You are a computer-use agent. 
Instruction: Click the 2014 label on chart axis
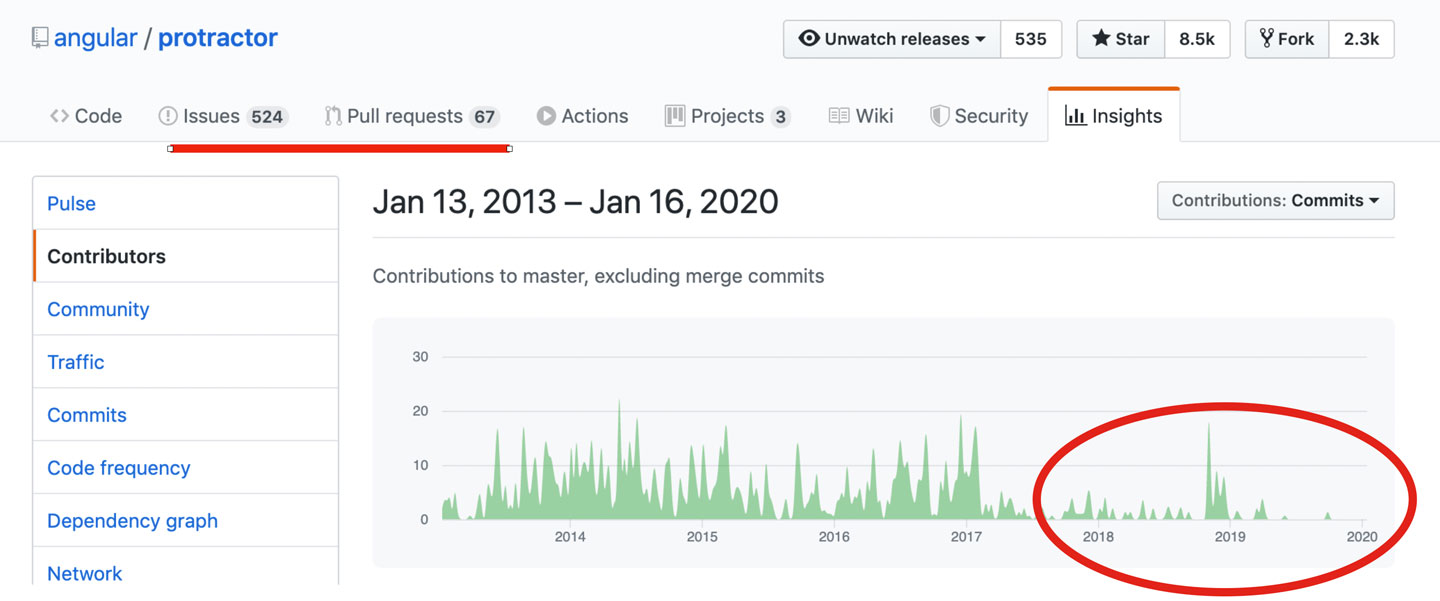point(570,537)
